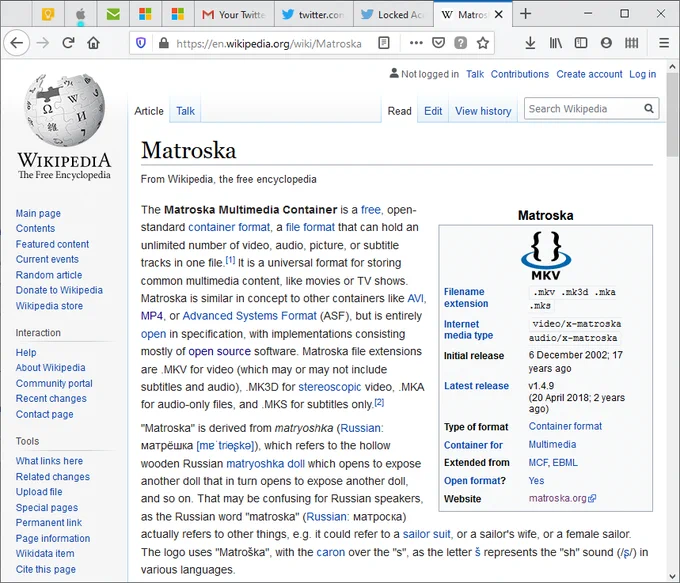Open Current events link
Screen dimensions: 680x583
(47, 259)
